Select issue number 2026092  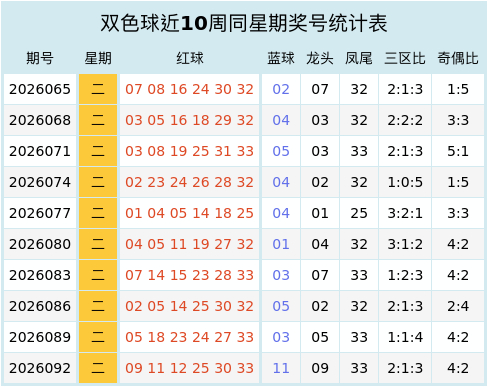tap(40, 368)
